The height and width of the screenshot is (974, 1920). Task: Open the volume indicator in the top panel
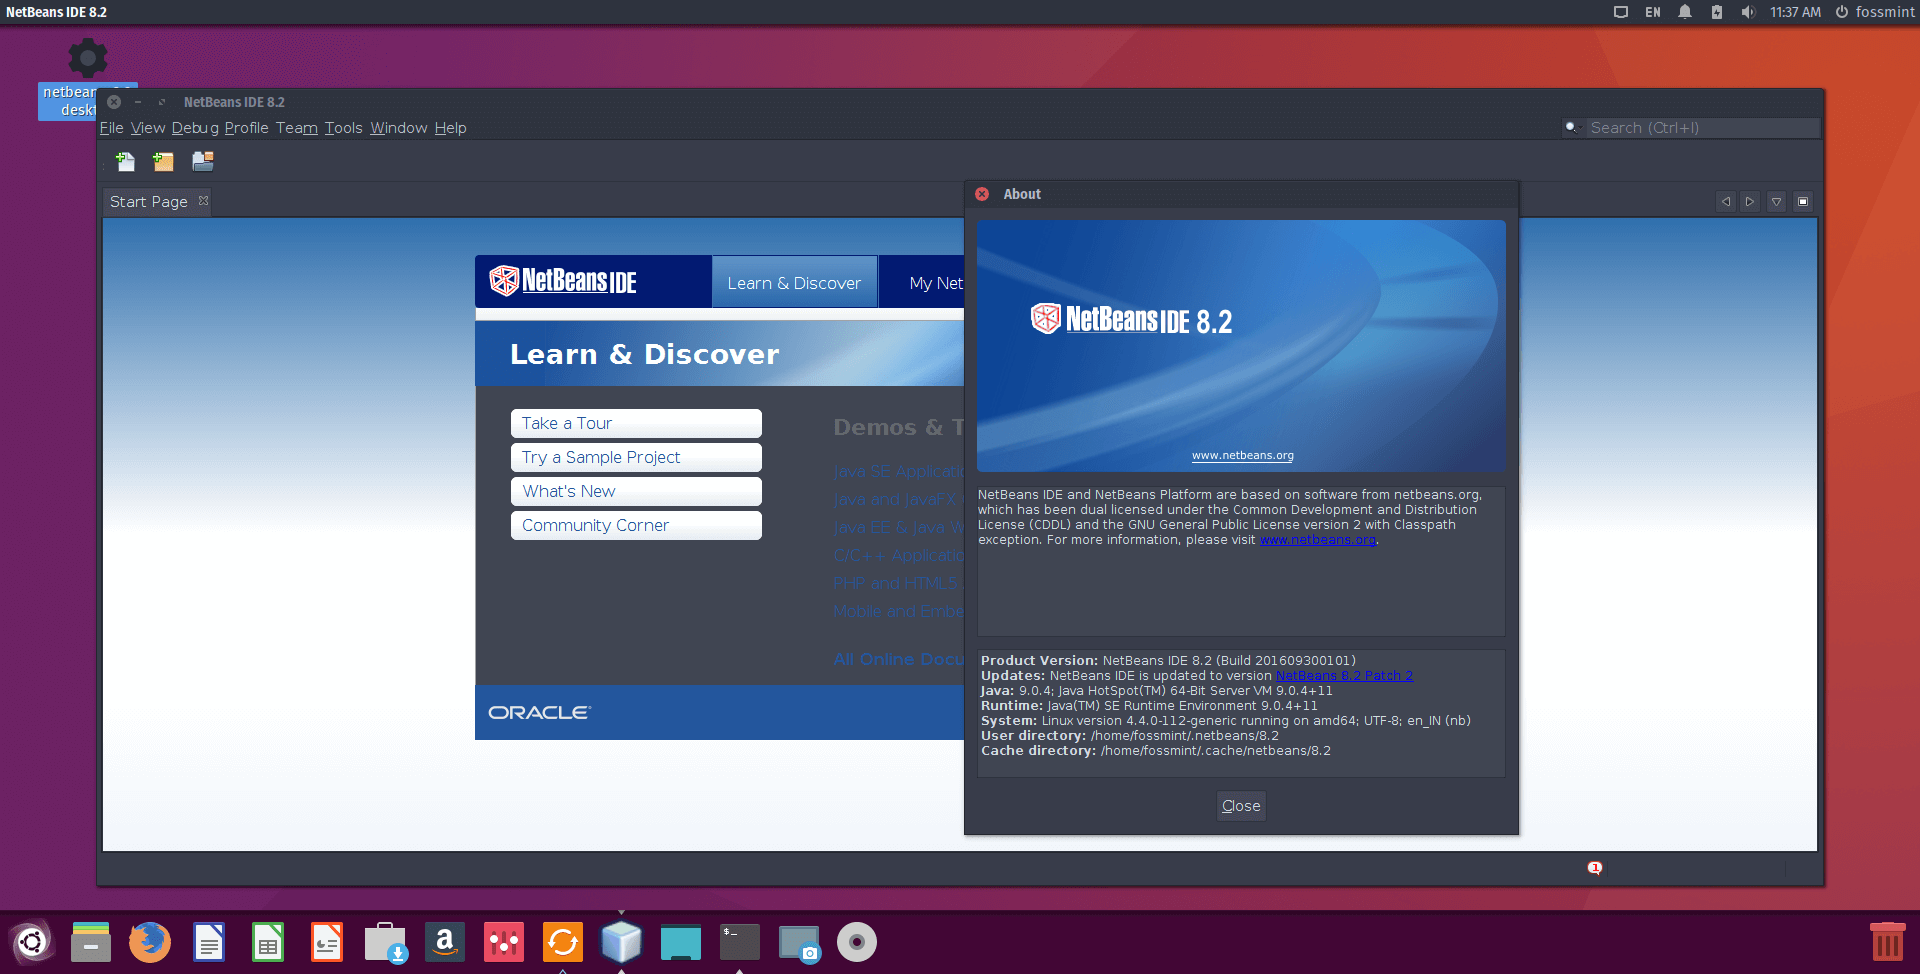(1748, 12)
